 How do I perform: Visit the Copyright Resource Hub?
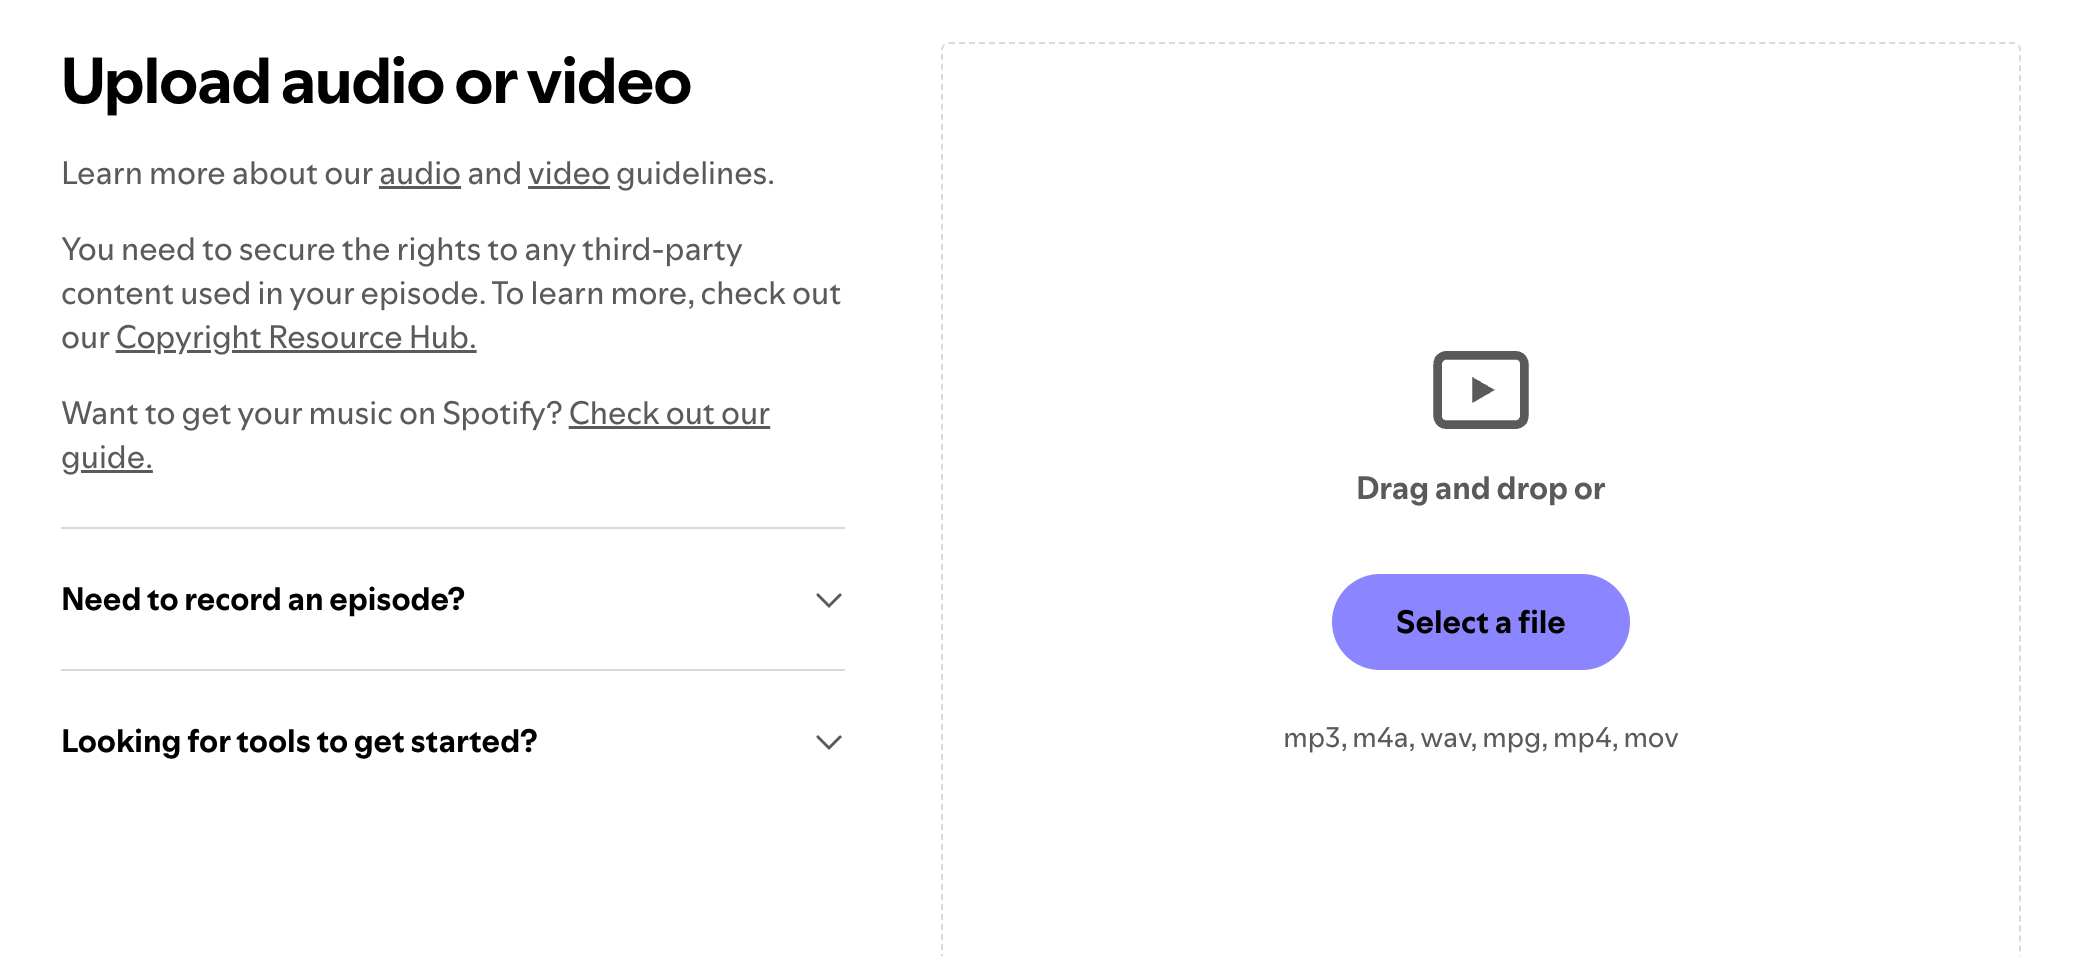295,337
